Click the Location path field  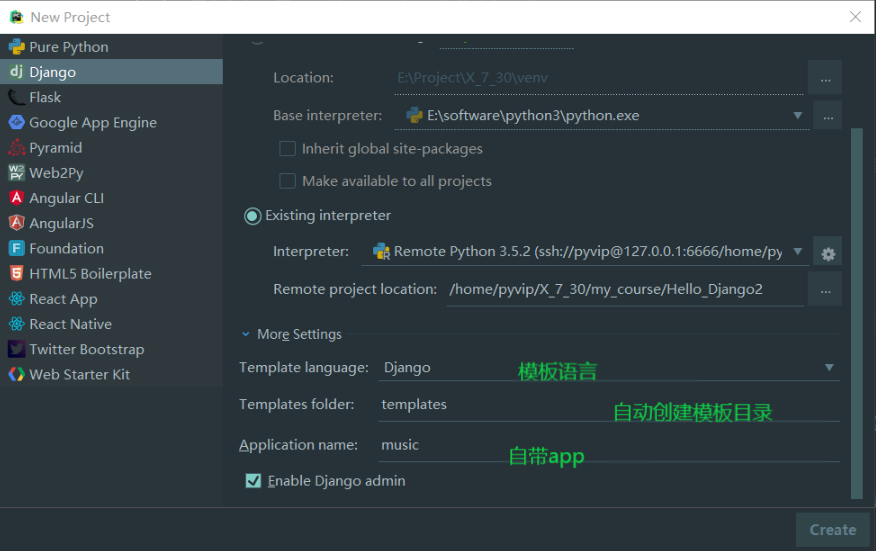[x=599, y=78]
